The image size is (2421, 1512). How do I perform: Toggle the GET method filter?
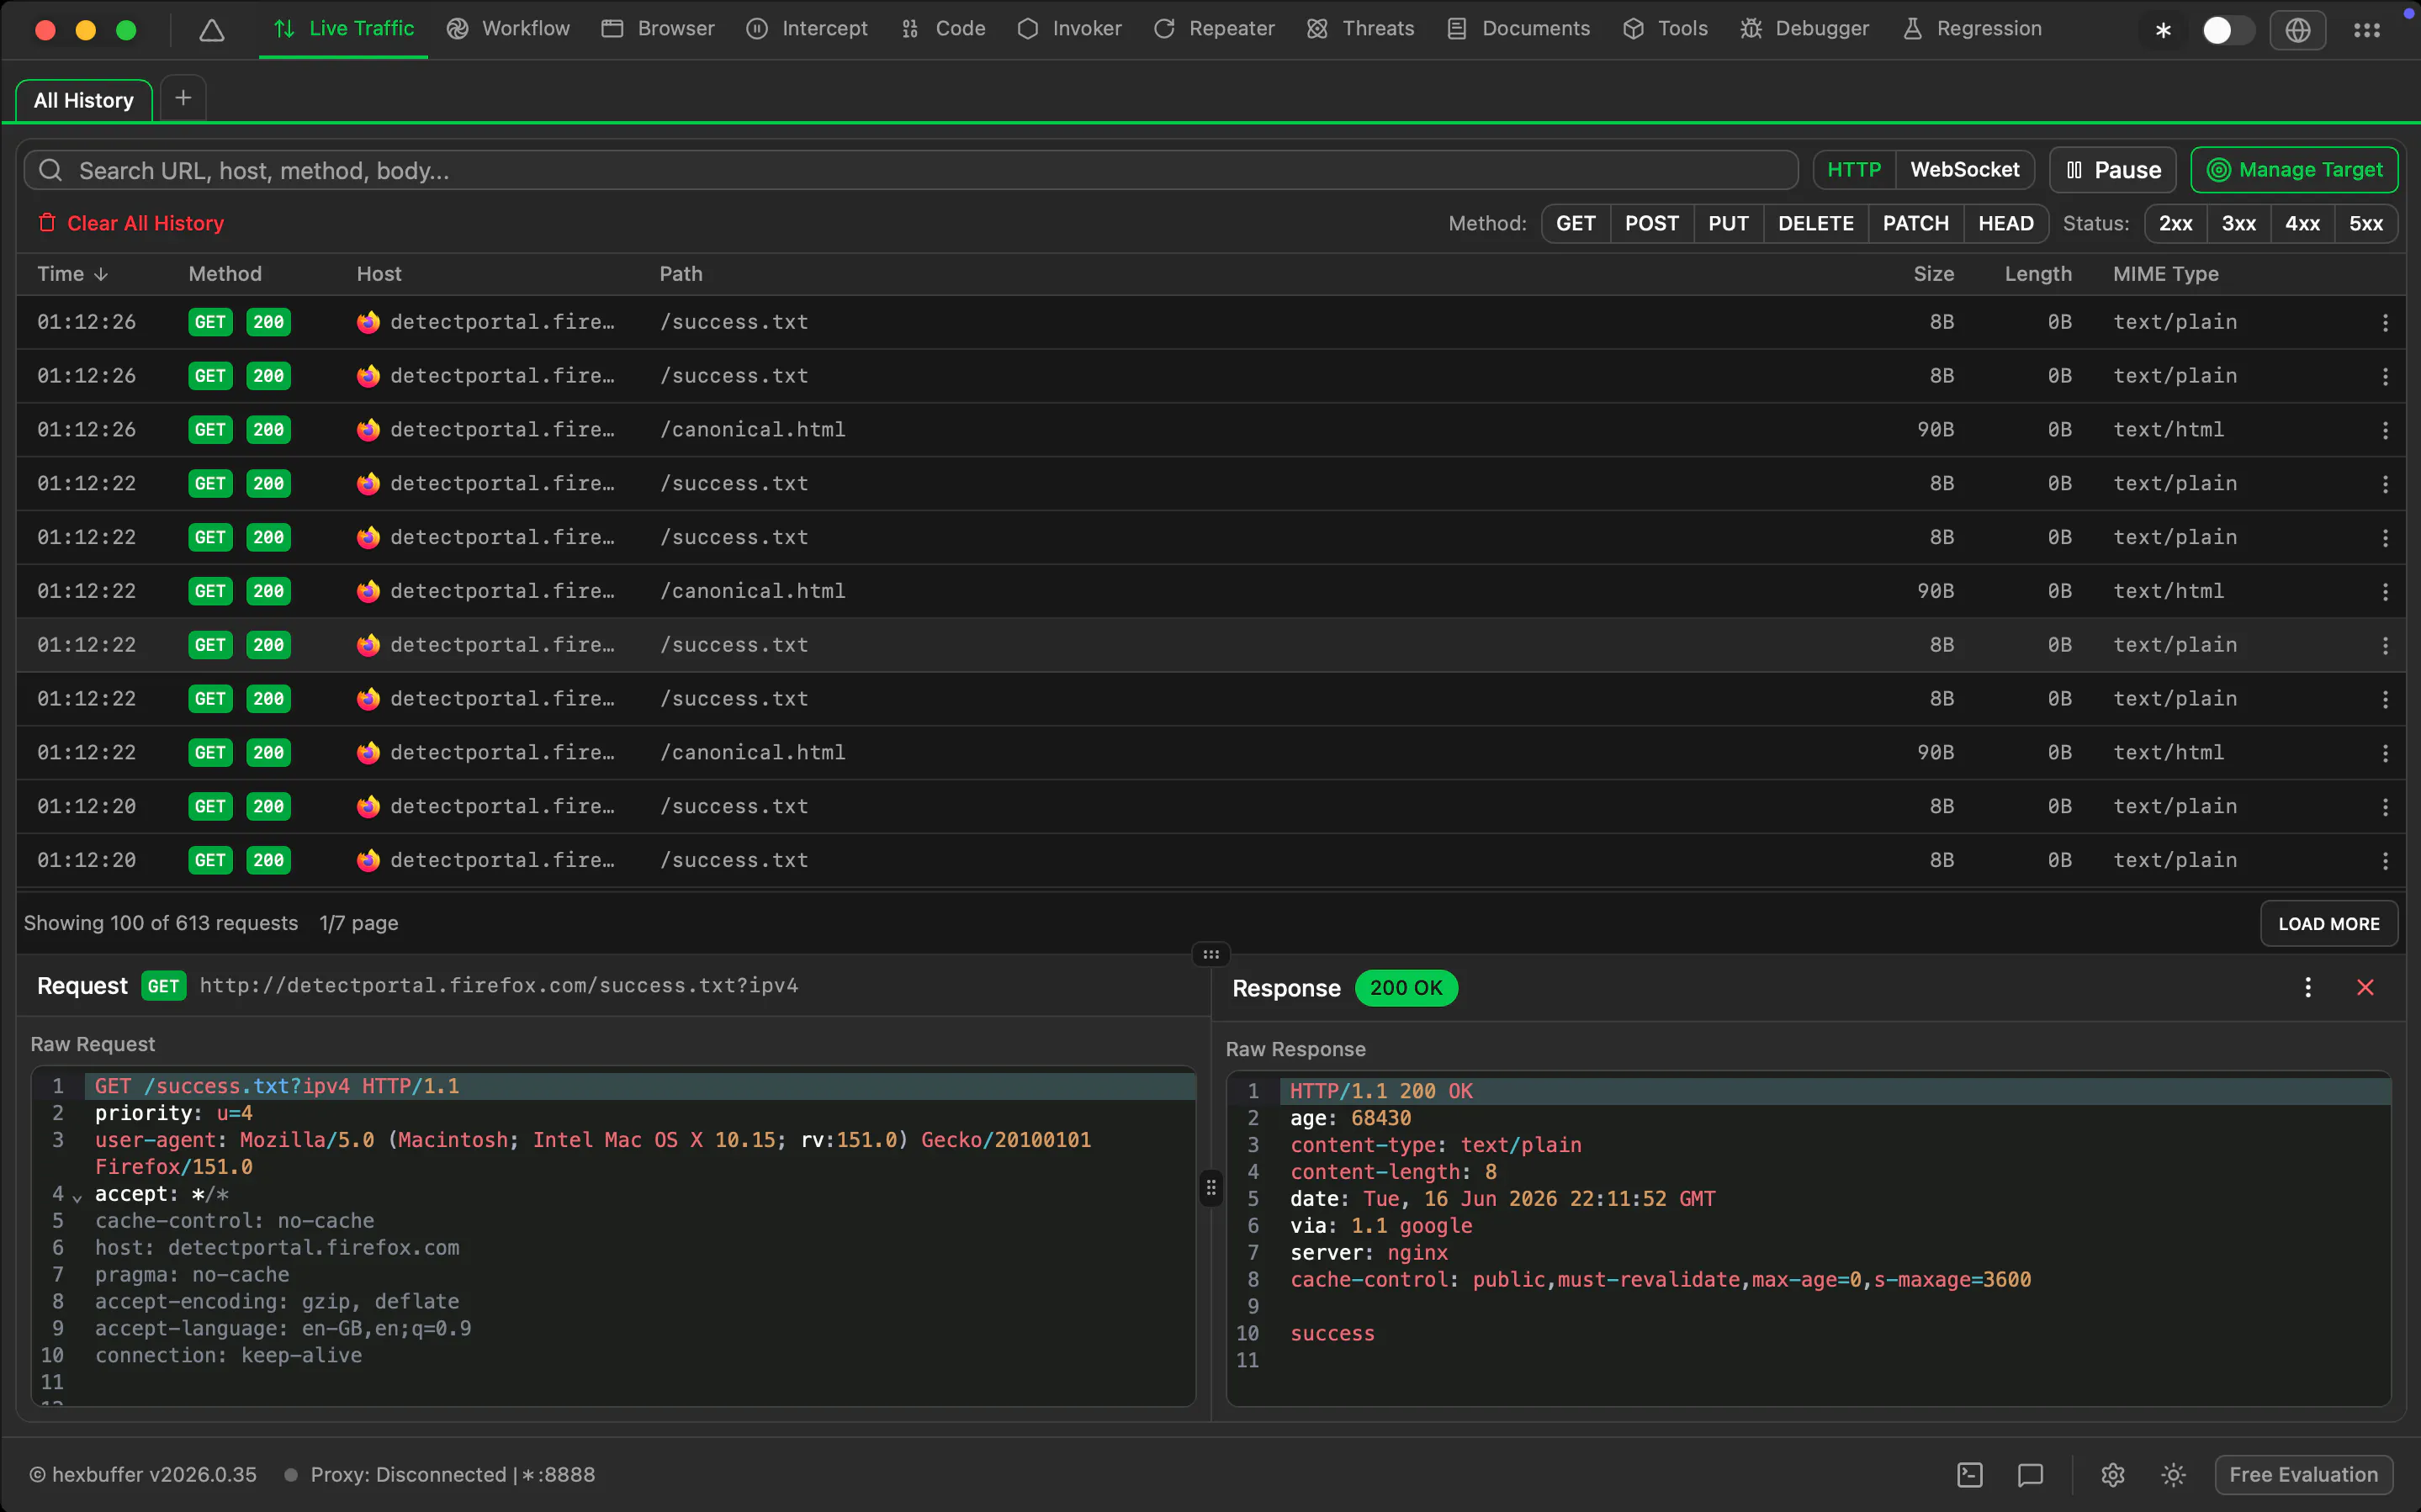click(1575, 223)
